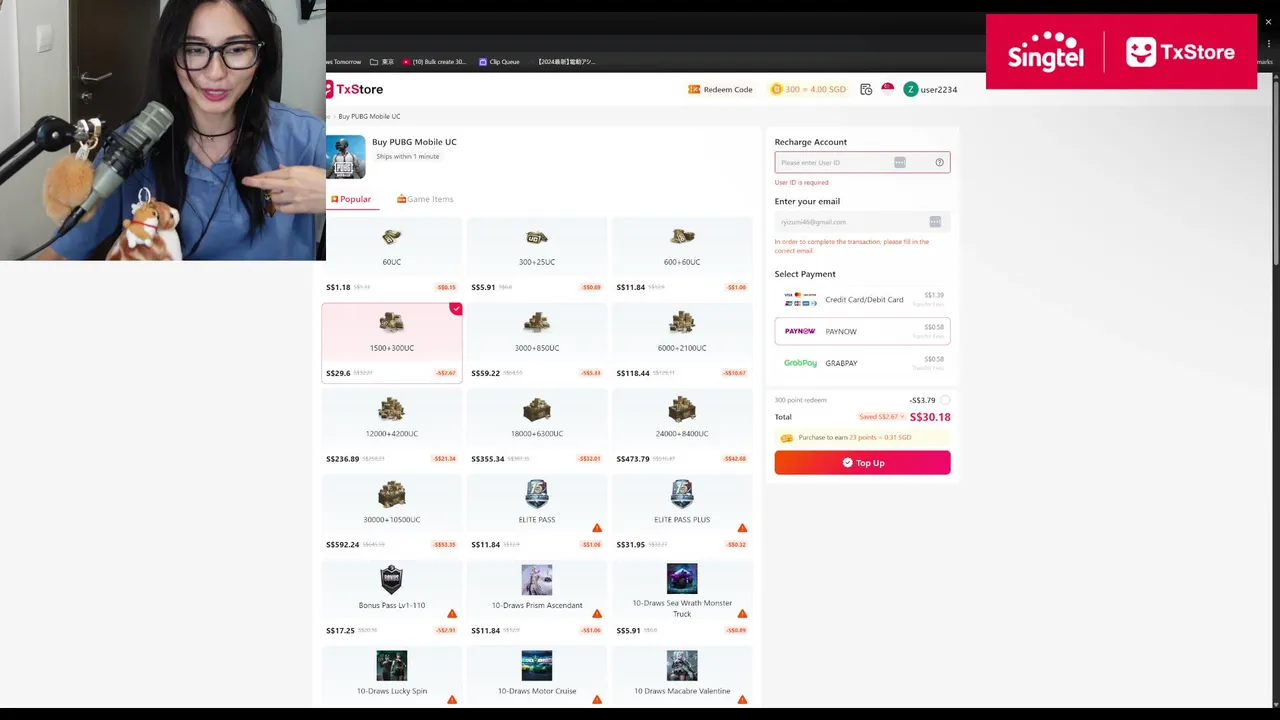Click the warning triangle on ELITE PASS PLUS
The width and height of the screenshot is (1280, 720).
click(742, 528)
